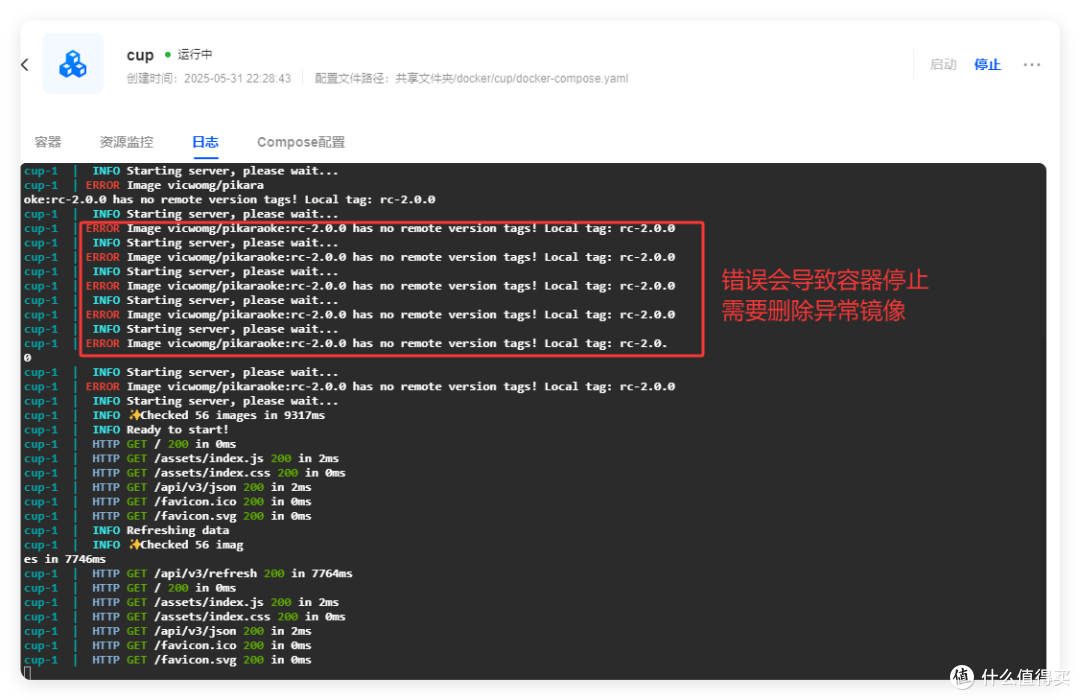Click the green 运行中 status indicator
The width and height of the screenshot is (1080, 700).
[182, 55]
